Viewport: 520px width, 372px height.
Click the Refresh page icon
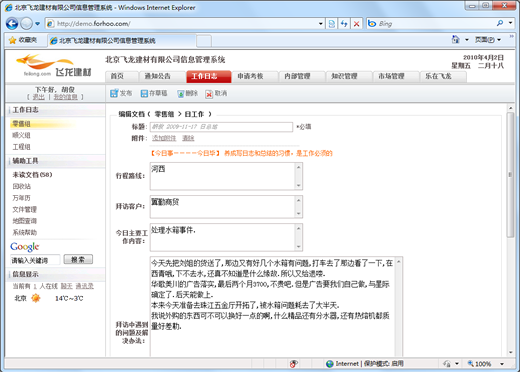pos(344,24)
